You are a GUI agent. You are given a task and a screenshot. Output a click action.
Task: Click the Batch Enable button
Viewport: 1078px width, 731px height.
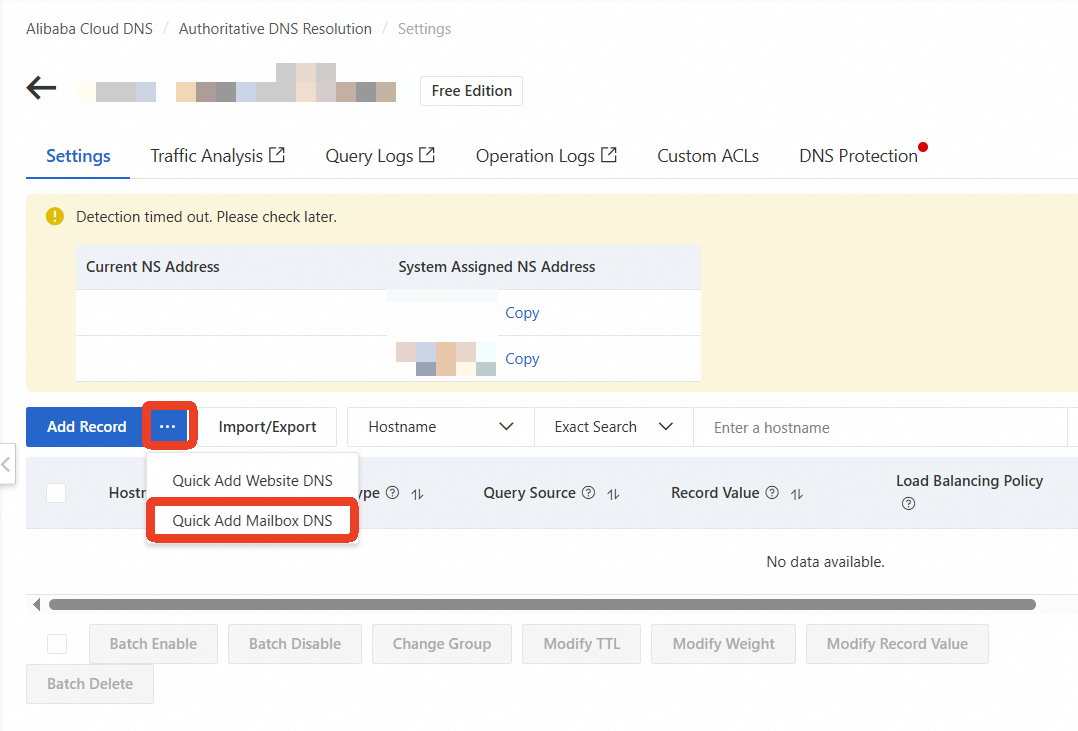(x=153, y=644)
